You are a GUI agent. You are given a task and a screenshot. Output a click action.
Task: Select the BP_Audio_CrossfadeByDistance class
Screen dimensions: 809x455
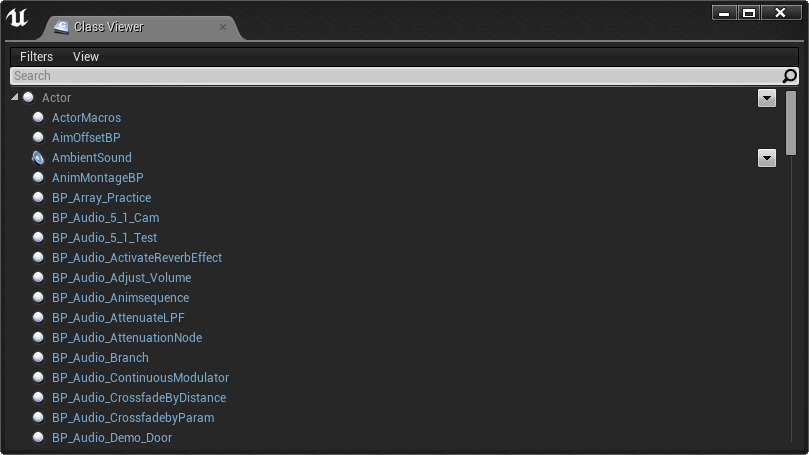[x=139, y=398]
